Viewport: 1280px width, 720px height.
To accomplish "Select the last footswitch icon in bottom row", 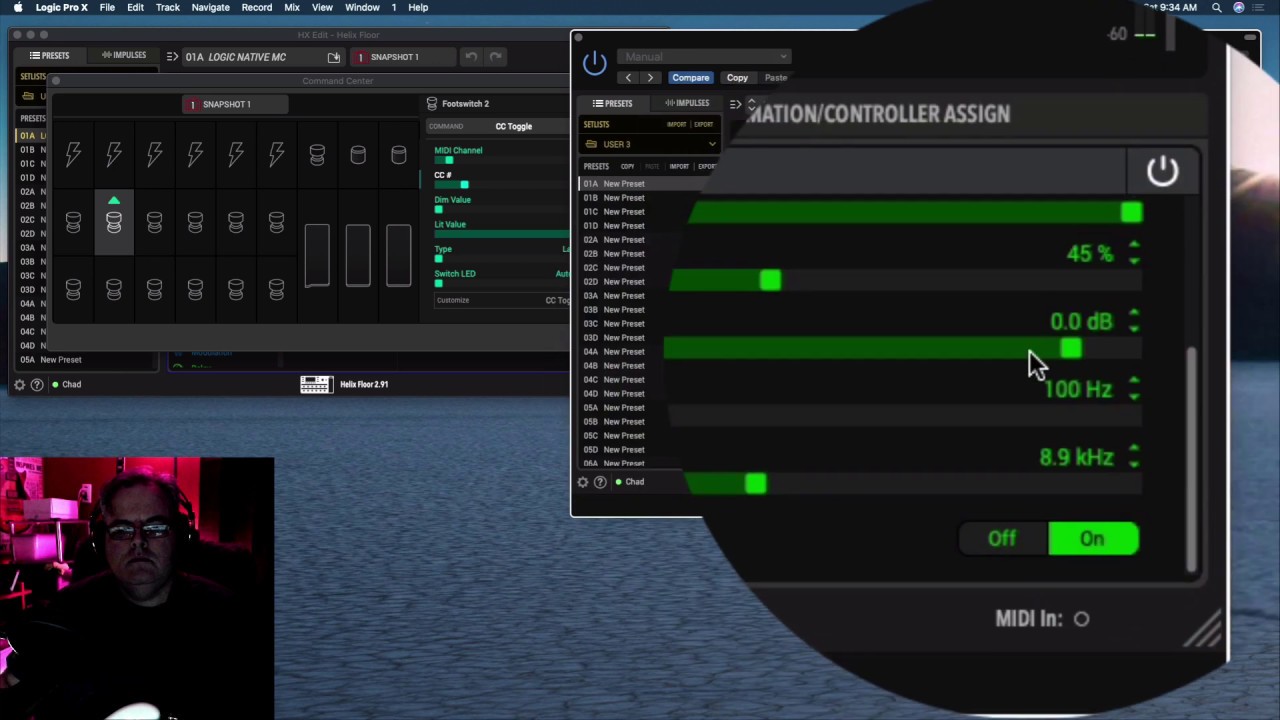I will tap(276, 289).
